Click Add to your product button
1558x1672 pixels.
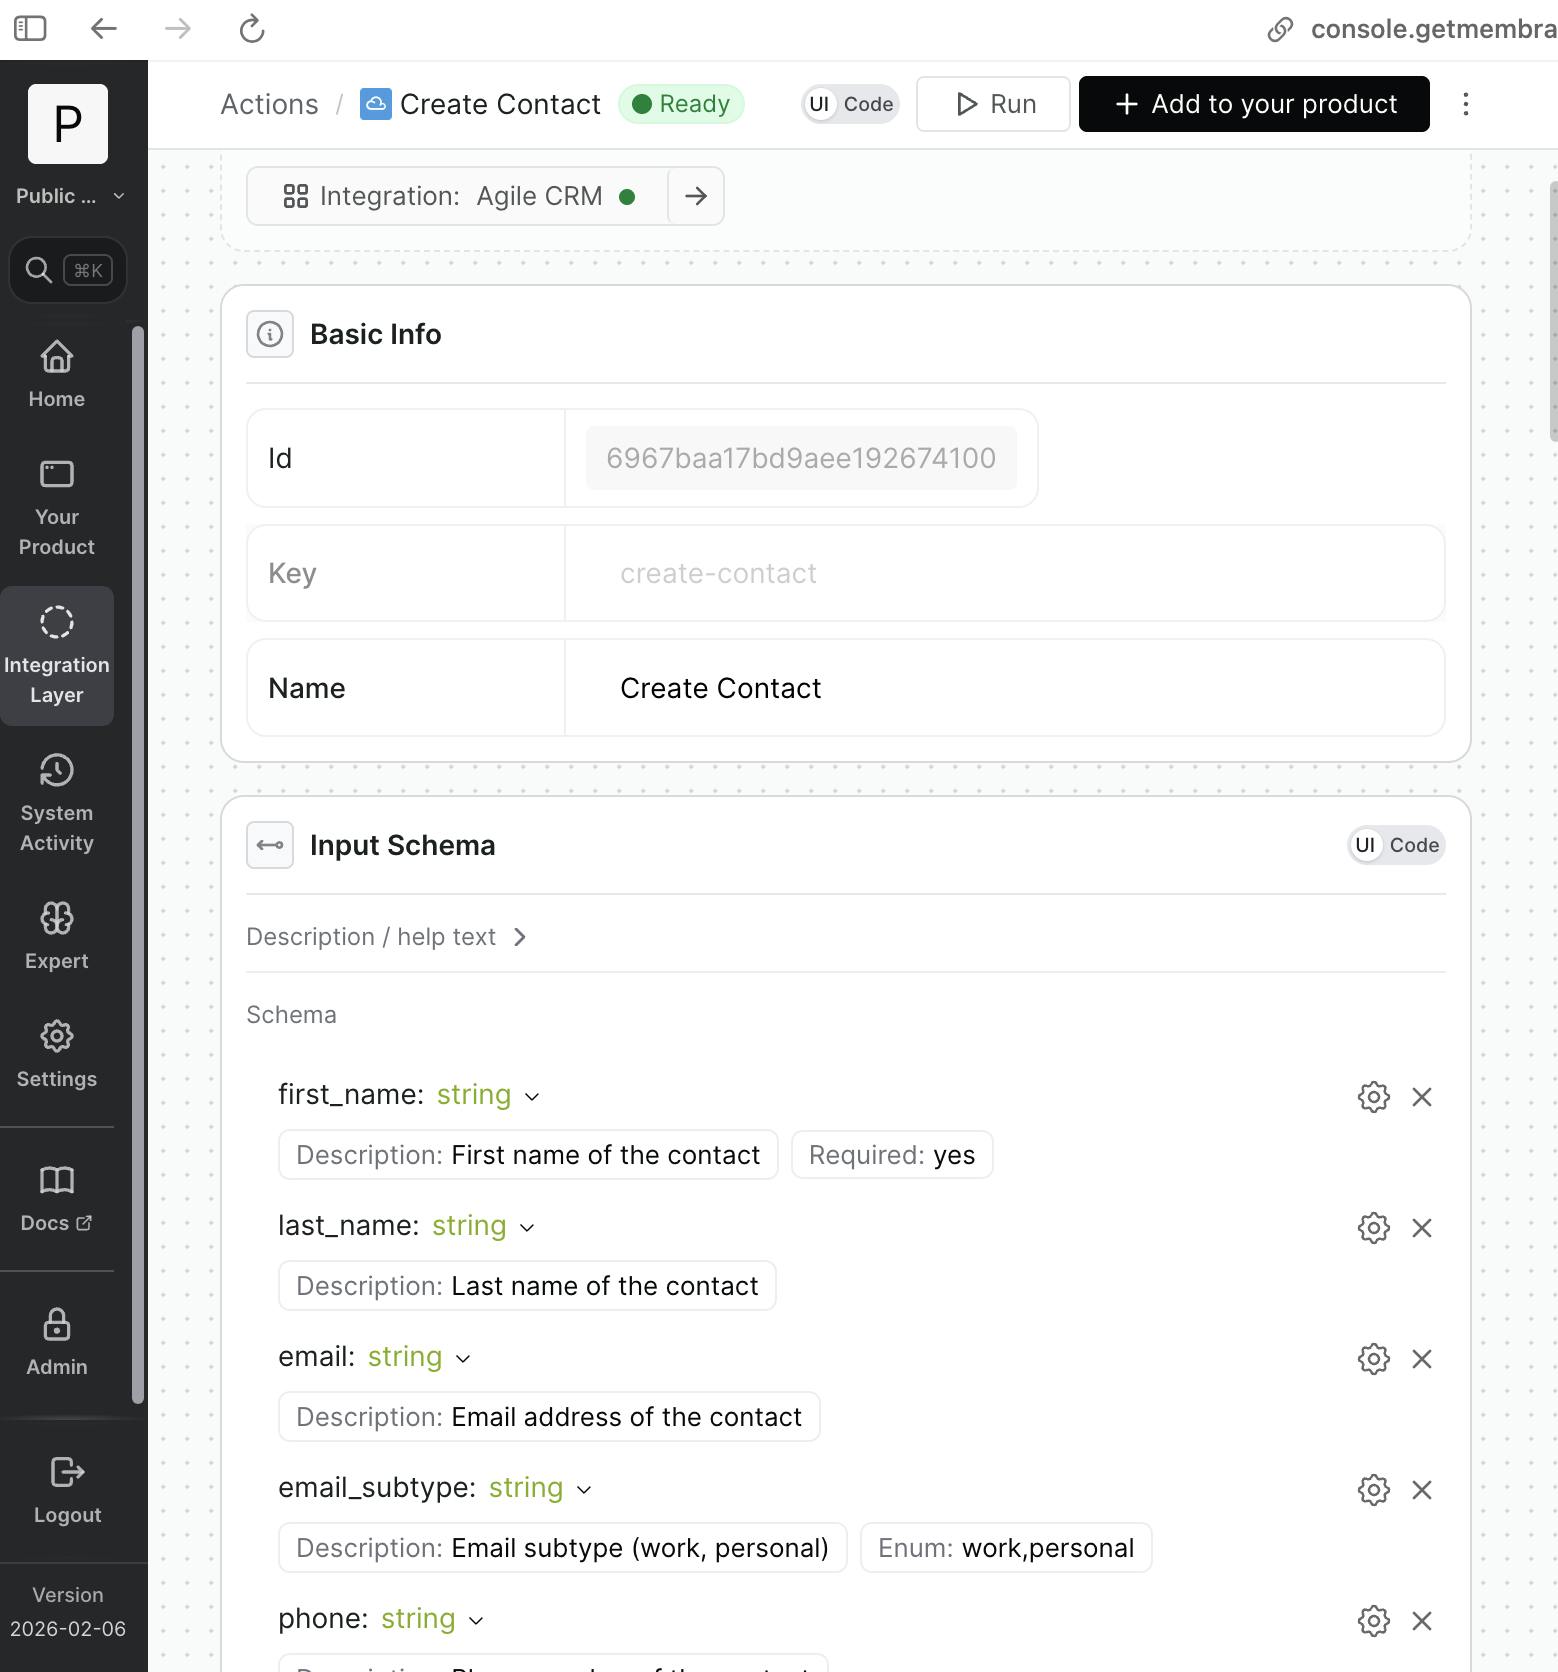coord(1254,104)
